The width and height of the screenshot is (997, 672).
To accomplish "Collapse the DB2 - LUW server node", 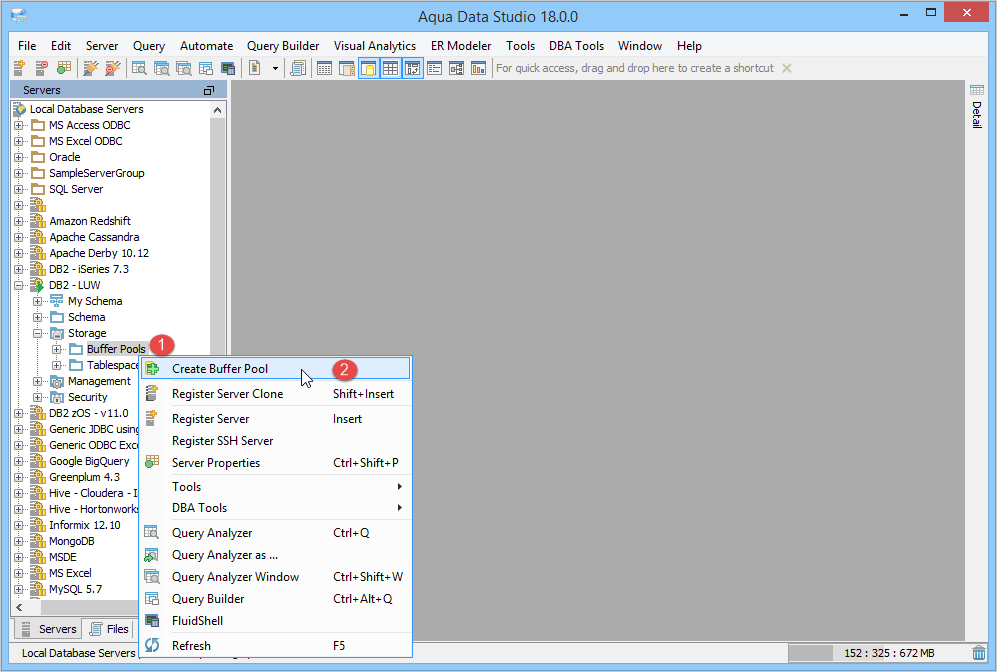I will [18, 285].
